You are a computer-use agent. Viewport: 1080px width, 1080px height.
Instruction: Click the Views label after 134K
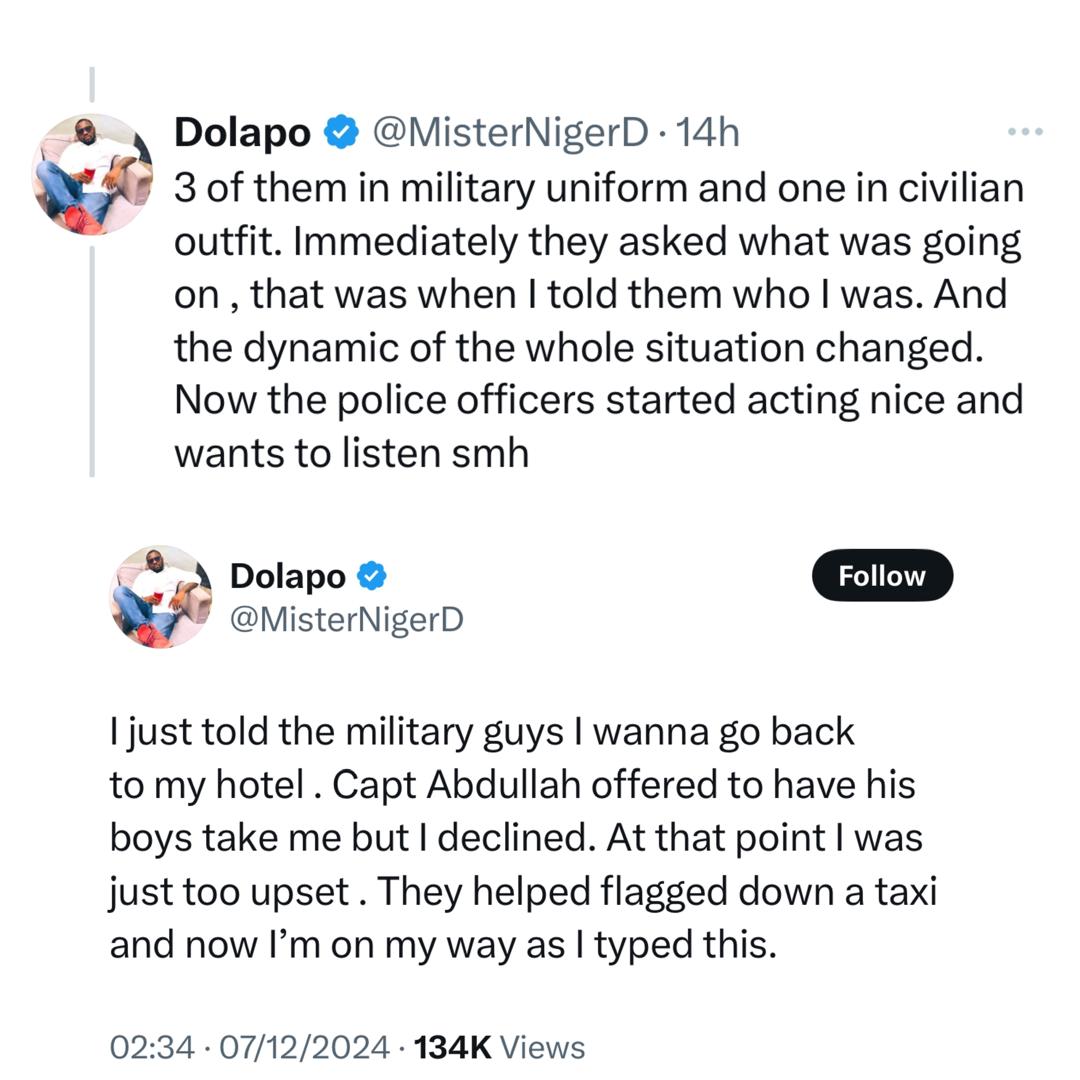click(x=542, y=1047)
